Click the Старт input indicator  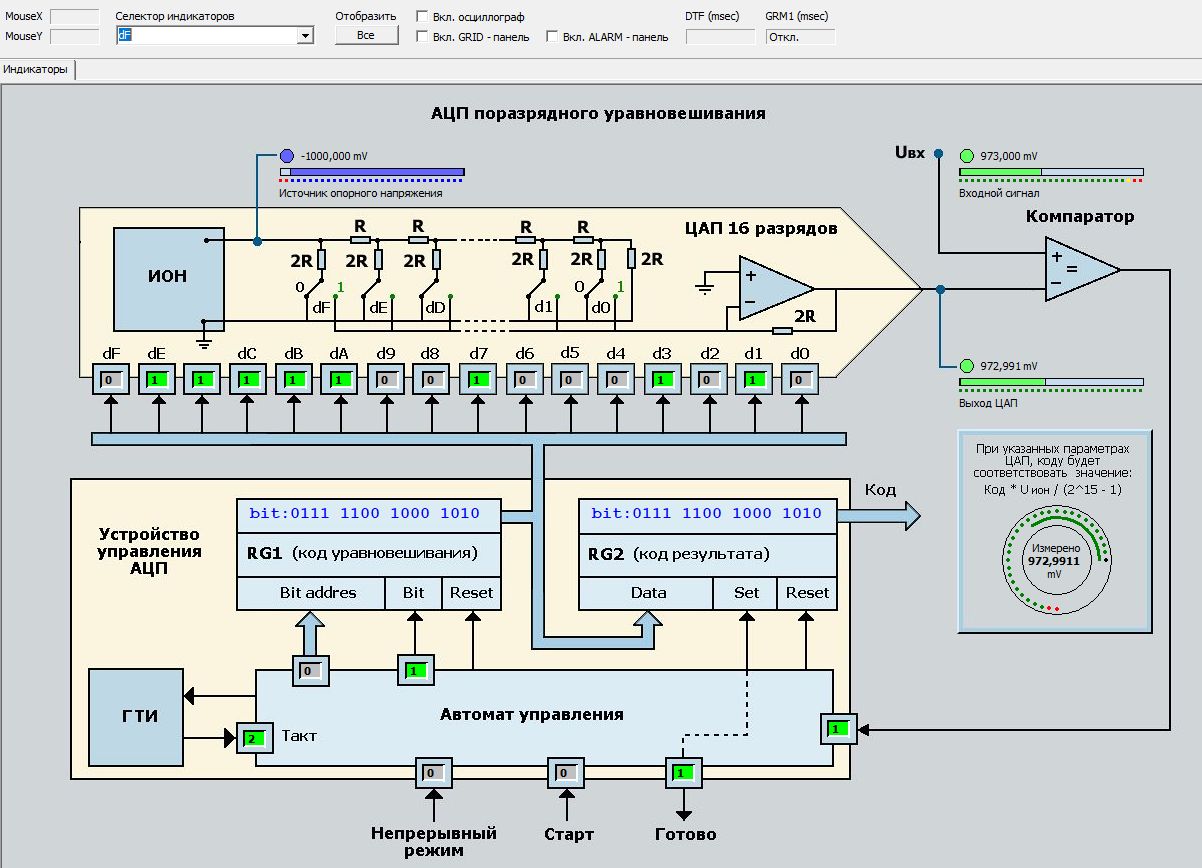coord(564,773)
